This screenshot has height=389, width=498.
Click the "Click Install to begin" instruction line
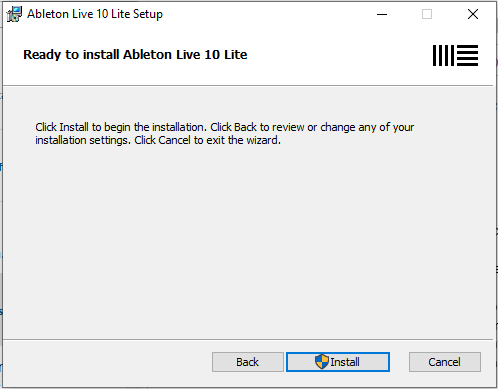[224, 127]
